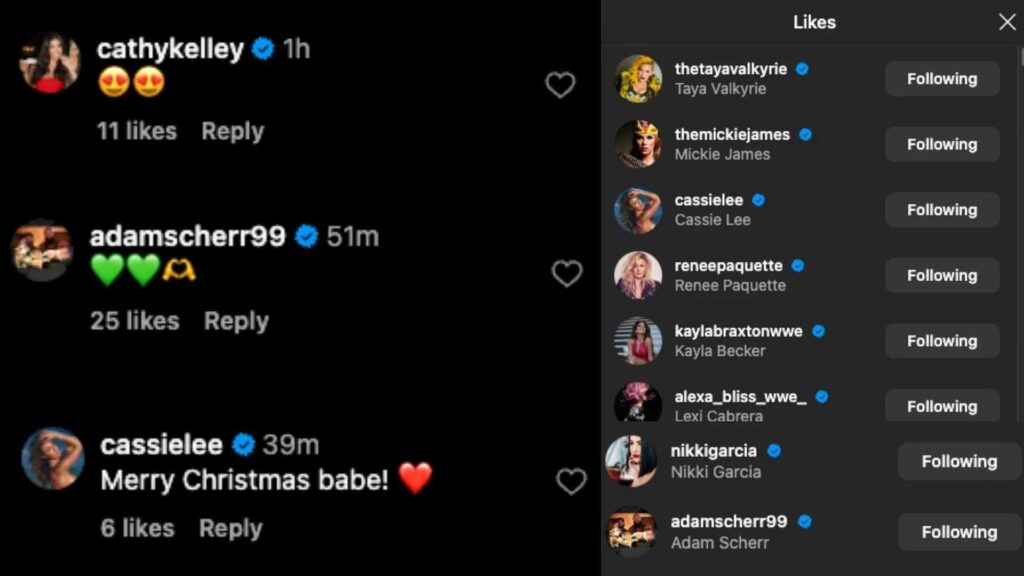Like cassielee's Merry Christmas comment

pyautogui.click(x=571, y=482)
